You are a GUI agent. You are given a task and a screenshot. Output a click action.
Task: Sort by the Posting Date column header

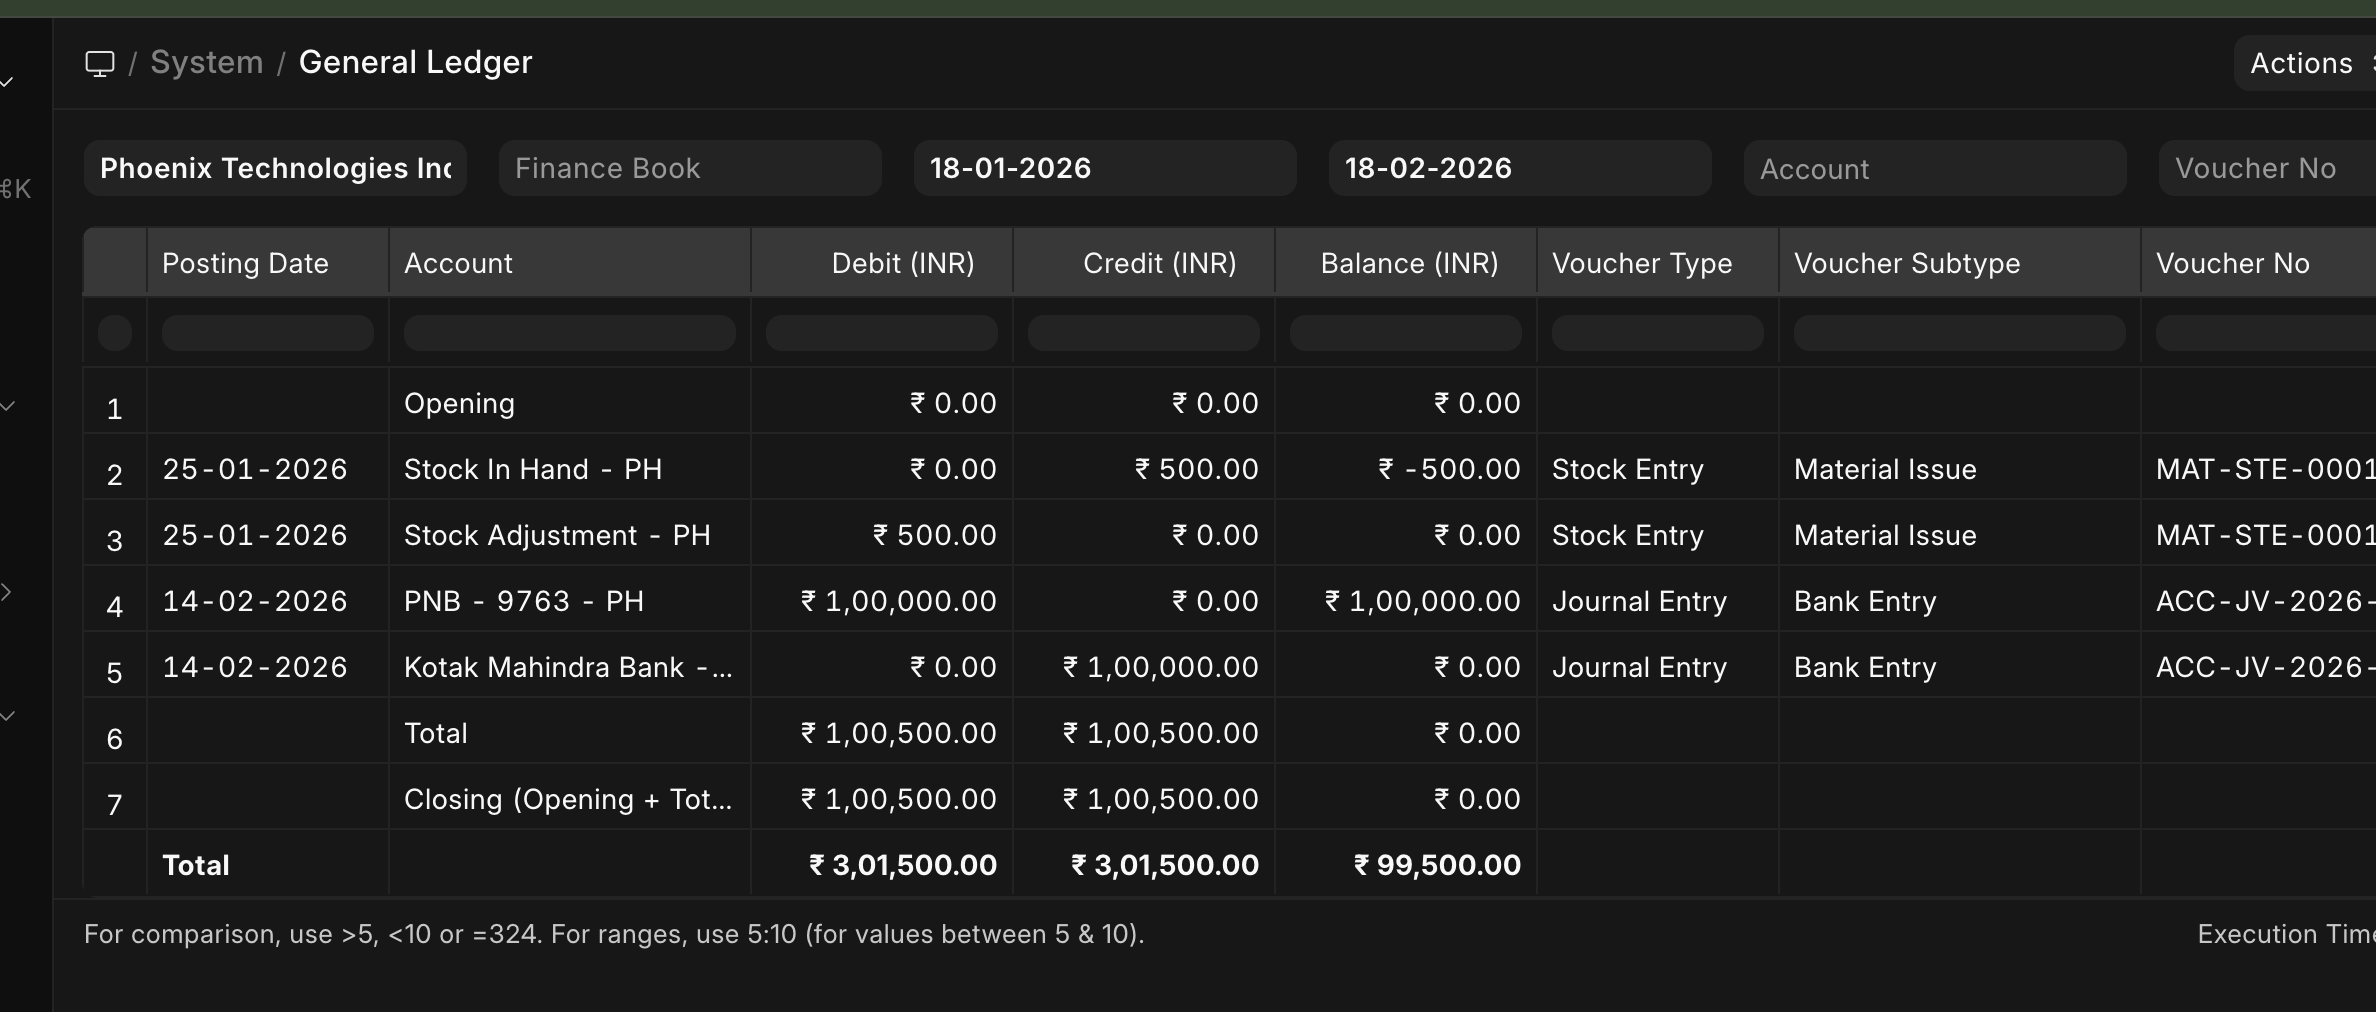[245, 263]
